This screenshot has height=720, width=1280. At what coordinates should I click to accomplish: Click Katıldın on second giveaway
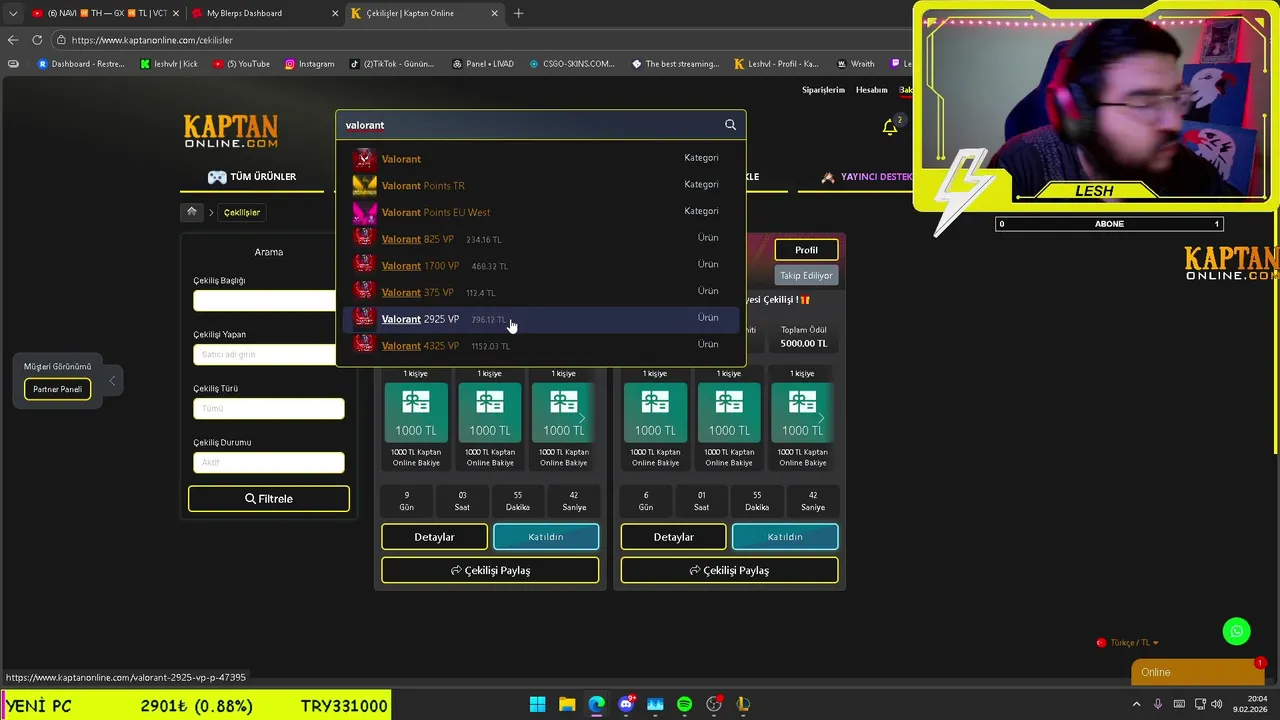click(785, 537)
